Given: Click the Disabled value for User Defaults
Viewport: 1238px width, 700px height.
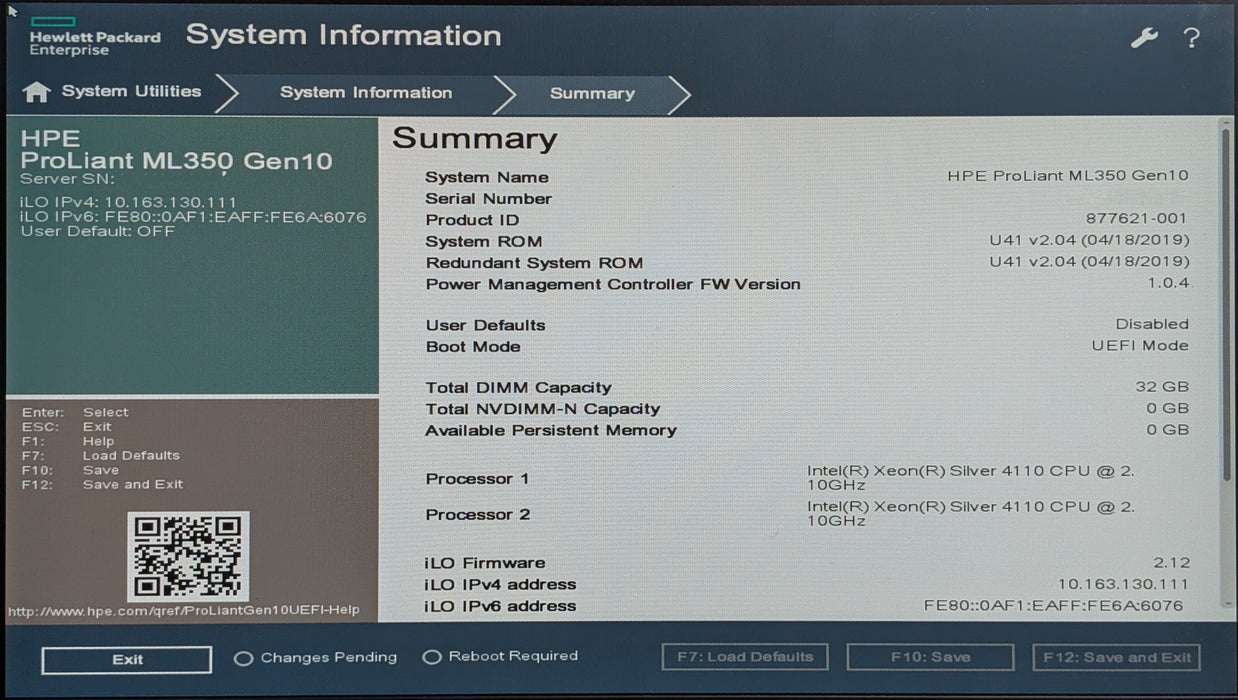Looking at the screenshot, I should 1152,324.
